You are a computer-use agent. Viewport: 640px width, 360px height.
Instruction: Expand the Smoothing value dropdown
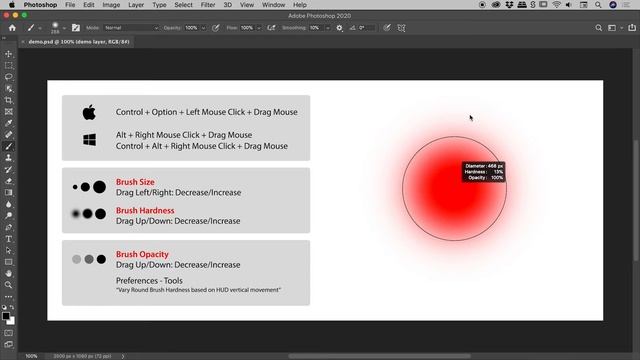pos(327,28)
